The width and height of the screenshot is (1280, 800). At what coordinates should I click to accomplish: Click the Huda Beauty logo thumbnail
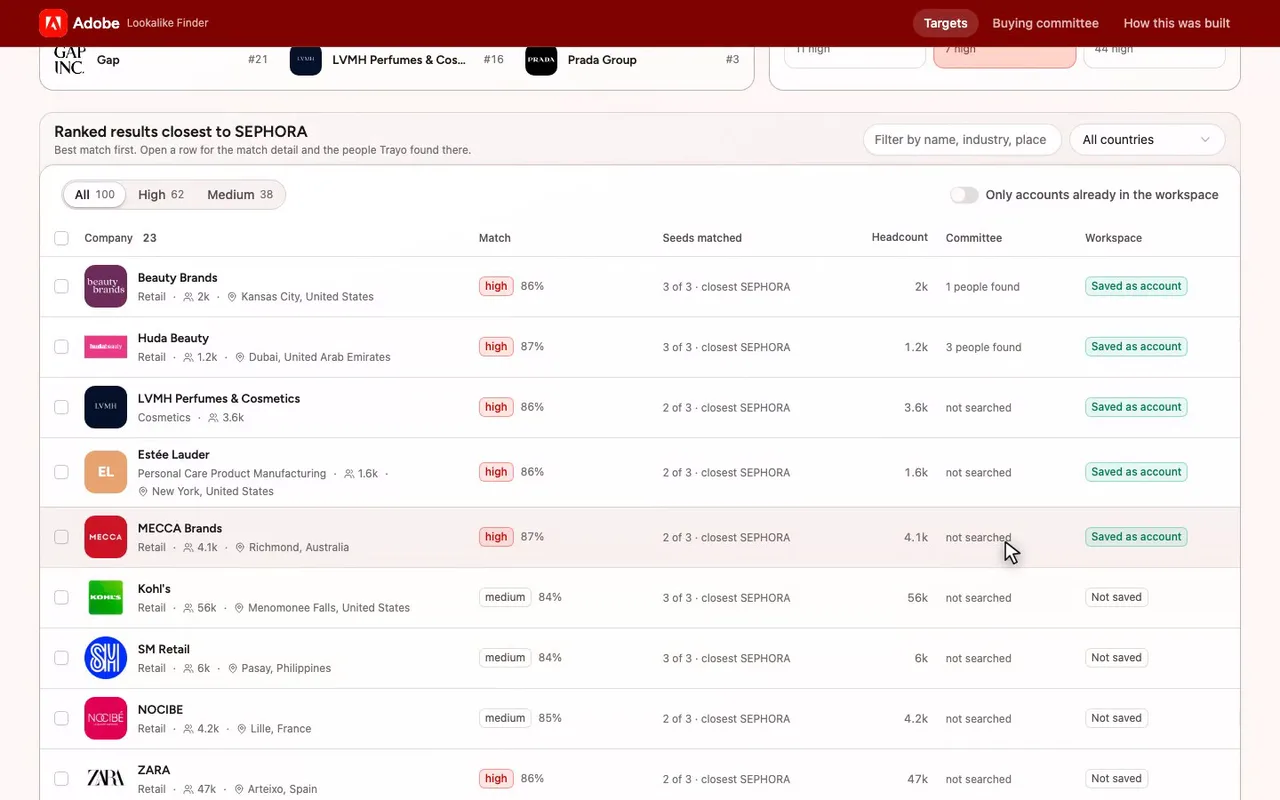[x=106, y=347]
